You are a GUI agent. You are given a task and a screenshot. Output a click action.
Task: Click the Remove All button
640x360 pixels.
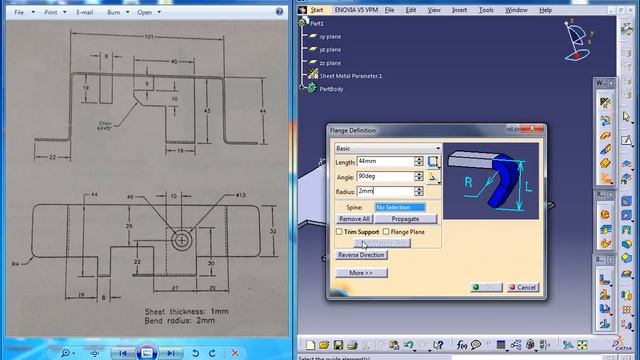click(354, 219)
